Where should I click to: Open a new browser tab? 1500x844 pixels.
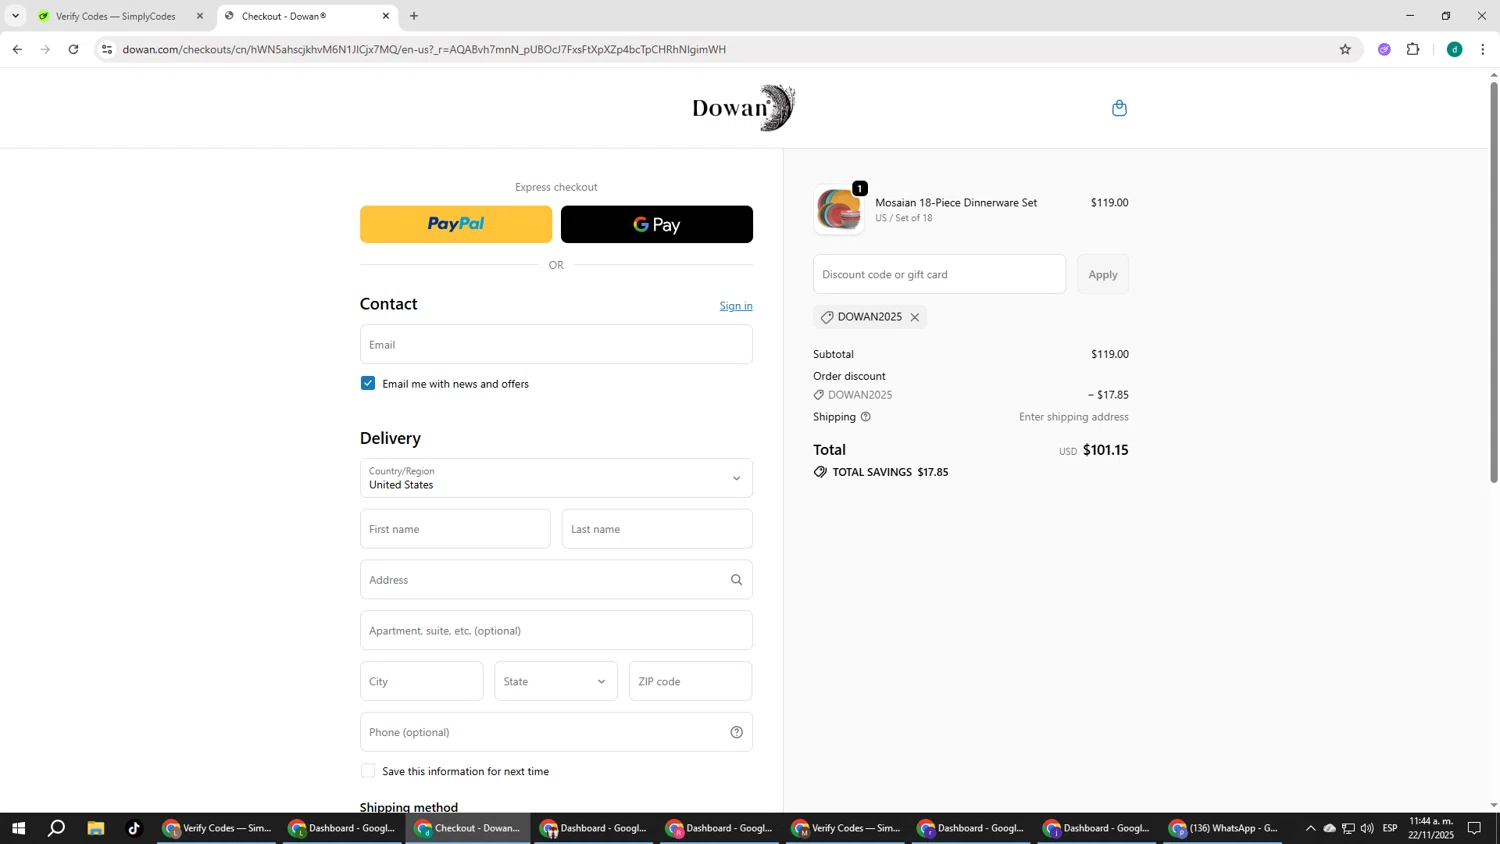[414, 16]
